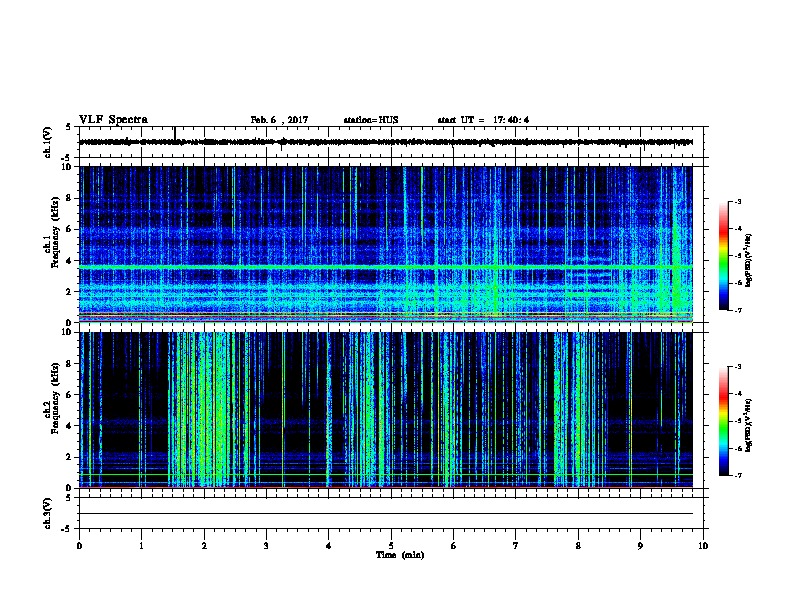Click the ch.2 spectrogram color scale bar
The image size is (792, 612).
click(723, 421)
